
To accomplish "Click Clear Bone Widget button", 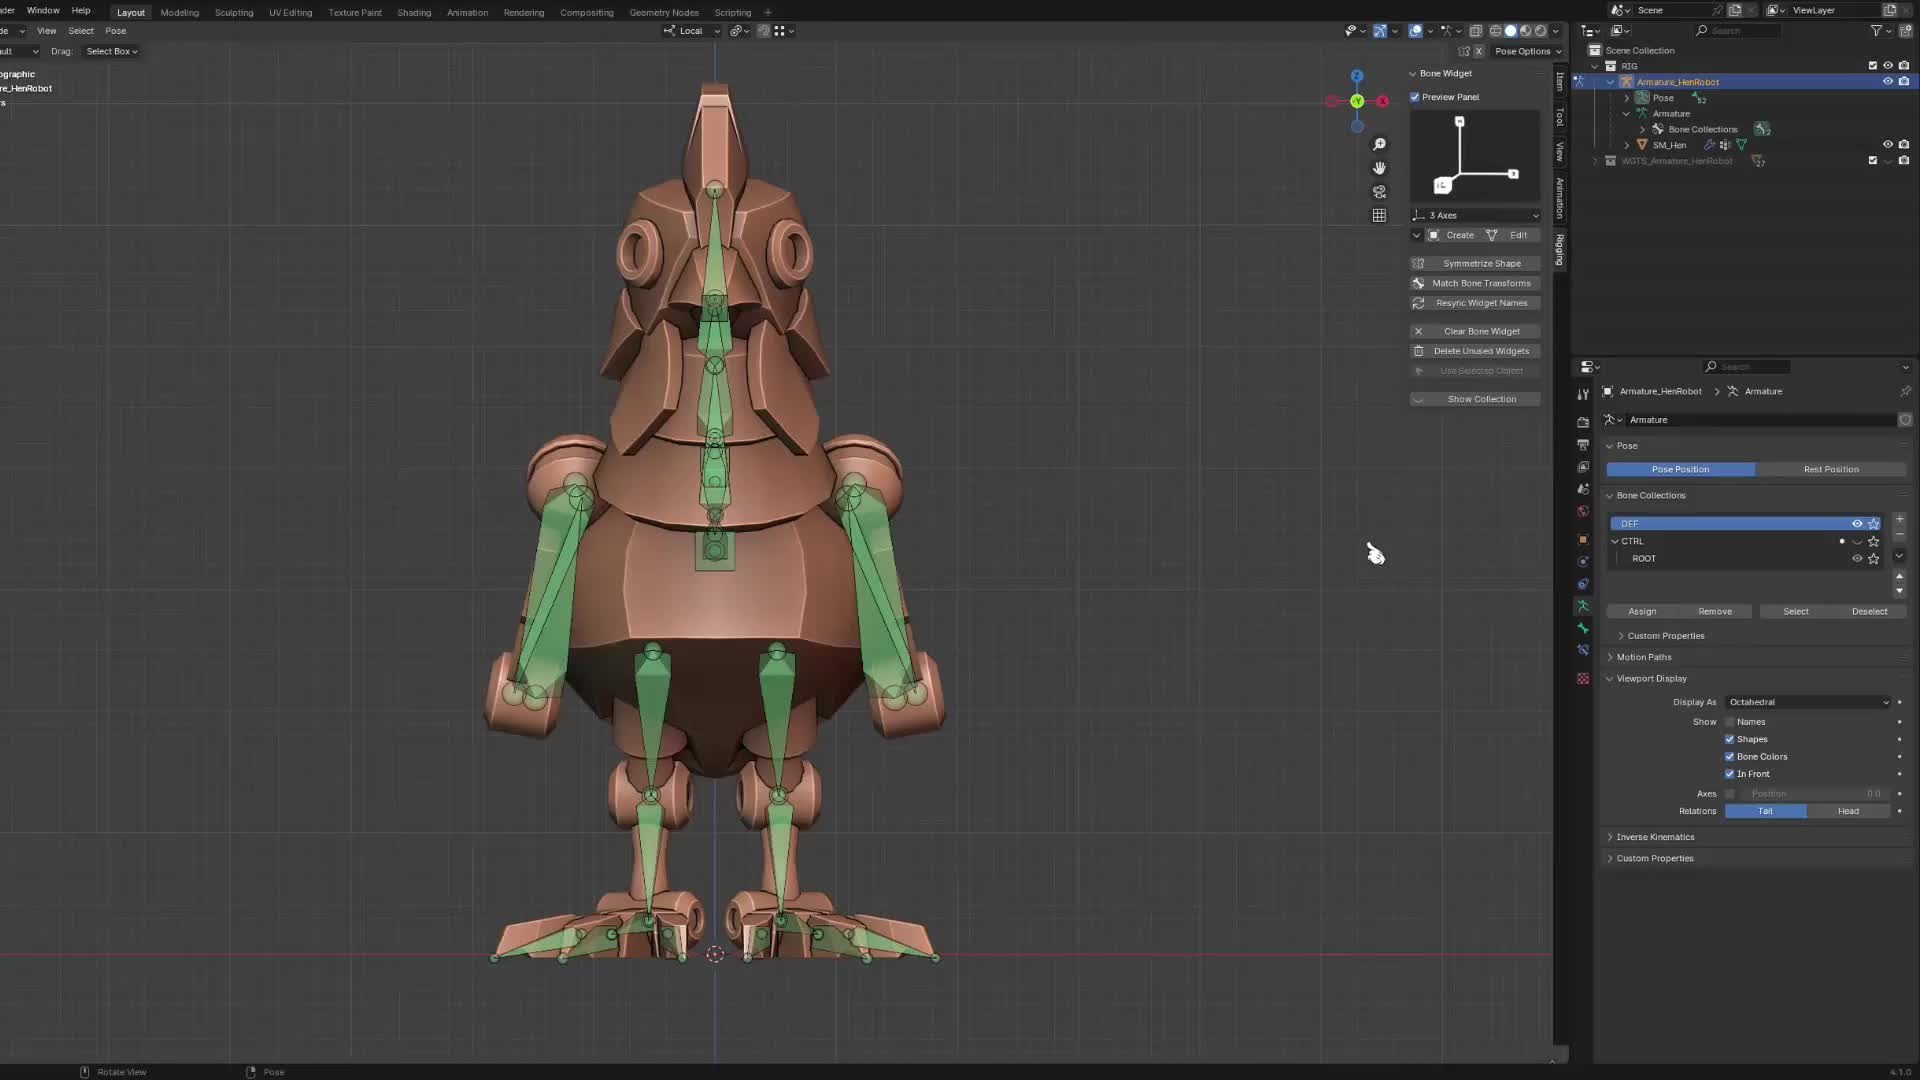I will coord(1475,332).
